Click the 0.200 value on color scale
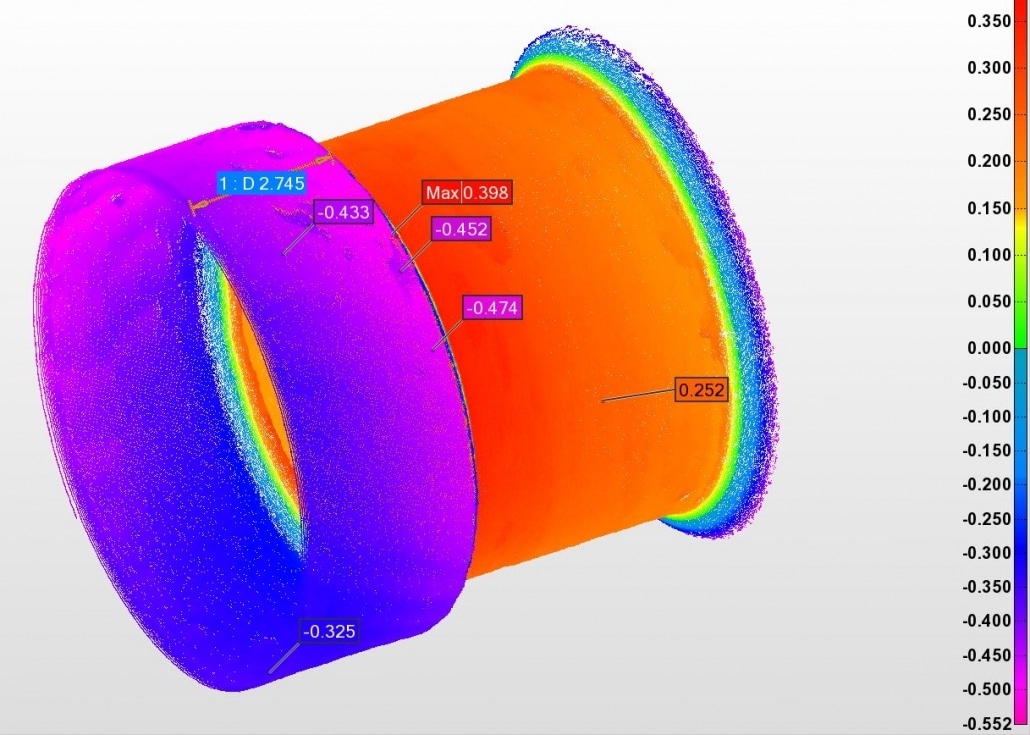 989,161
